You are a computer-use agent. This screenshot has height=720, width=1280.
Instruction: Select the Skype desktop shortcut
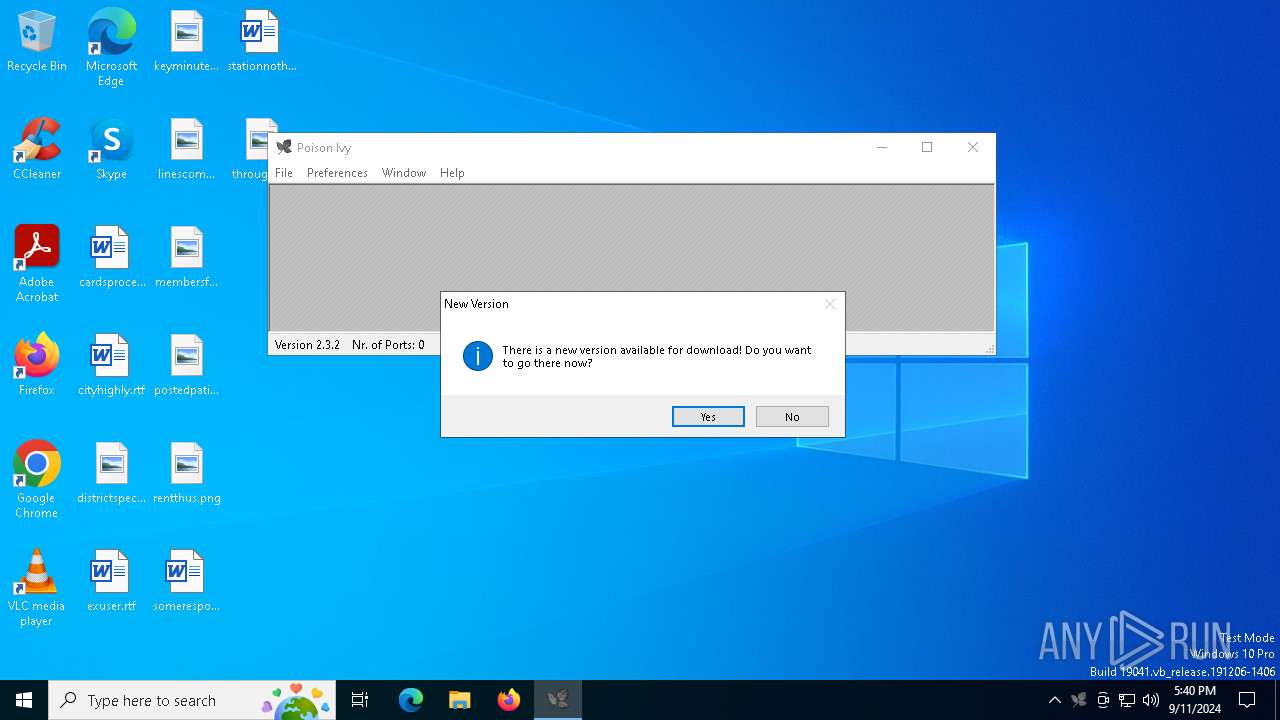click(111, 149)
